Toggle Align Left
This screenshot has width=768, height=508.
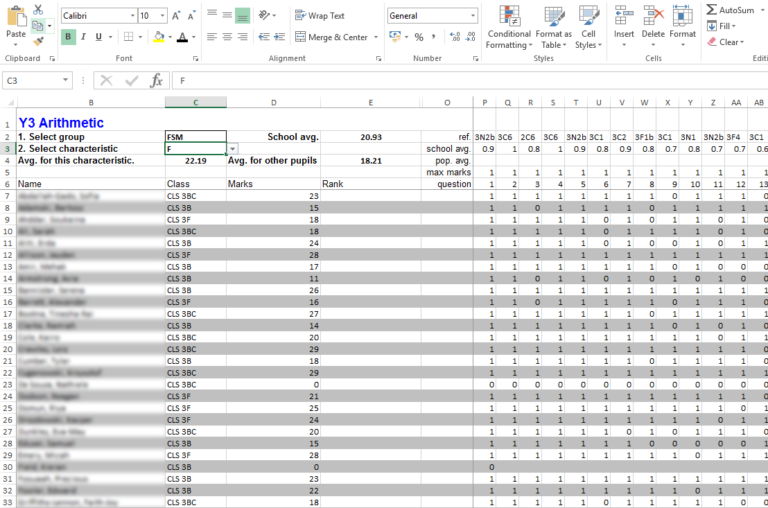(212, 37)
